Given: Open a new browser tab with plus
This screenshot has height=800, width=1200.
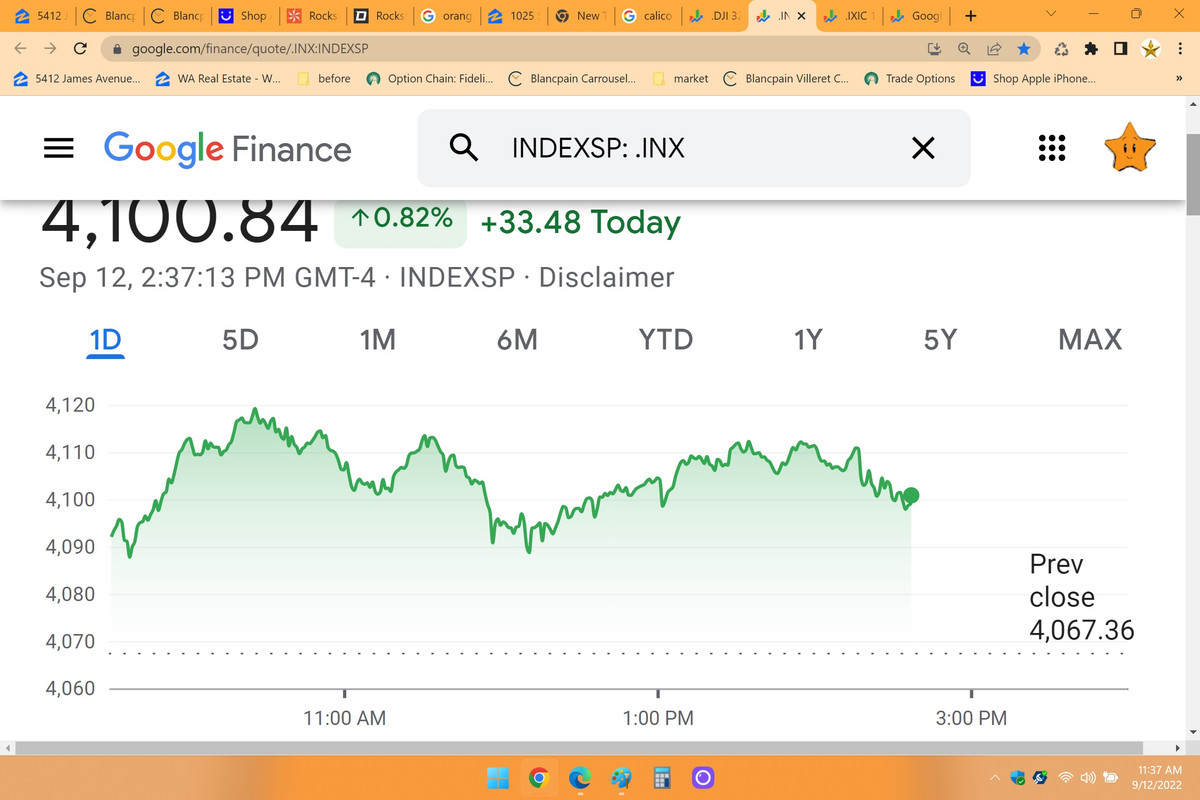Looking at the screenshot, I should pyautogui.click(x=971, y=16).
